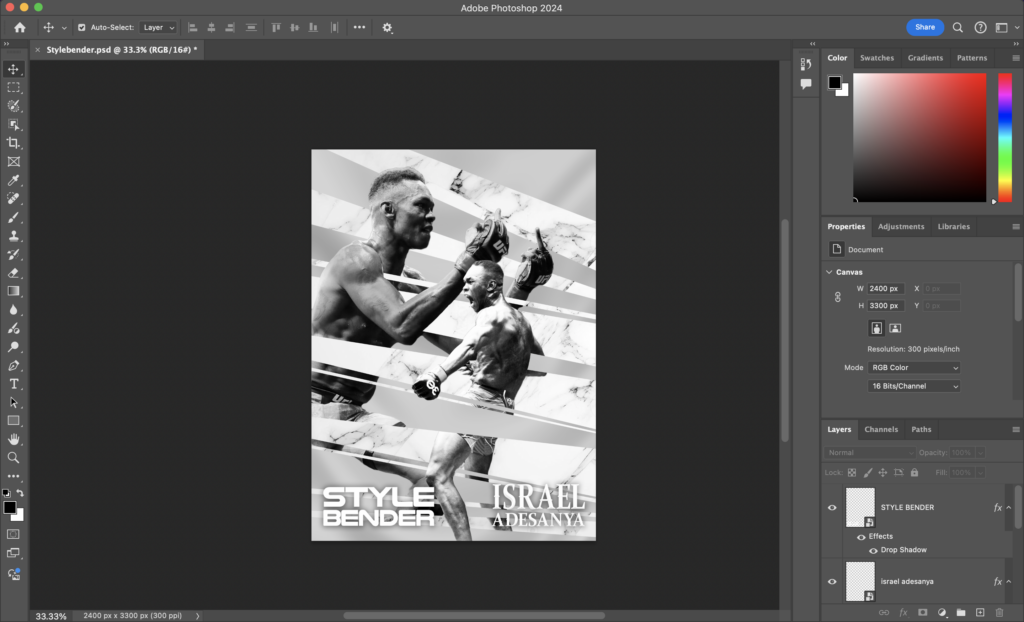Viewport: 1024px width, 622px height.
Task: Collapse the Canvas section
Action: [829, 272]
